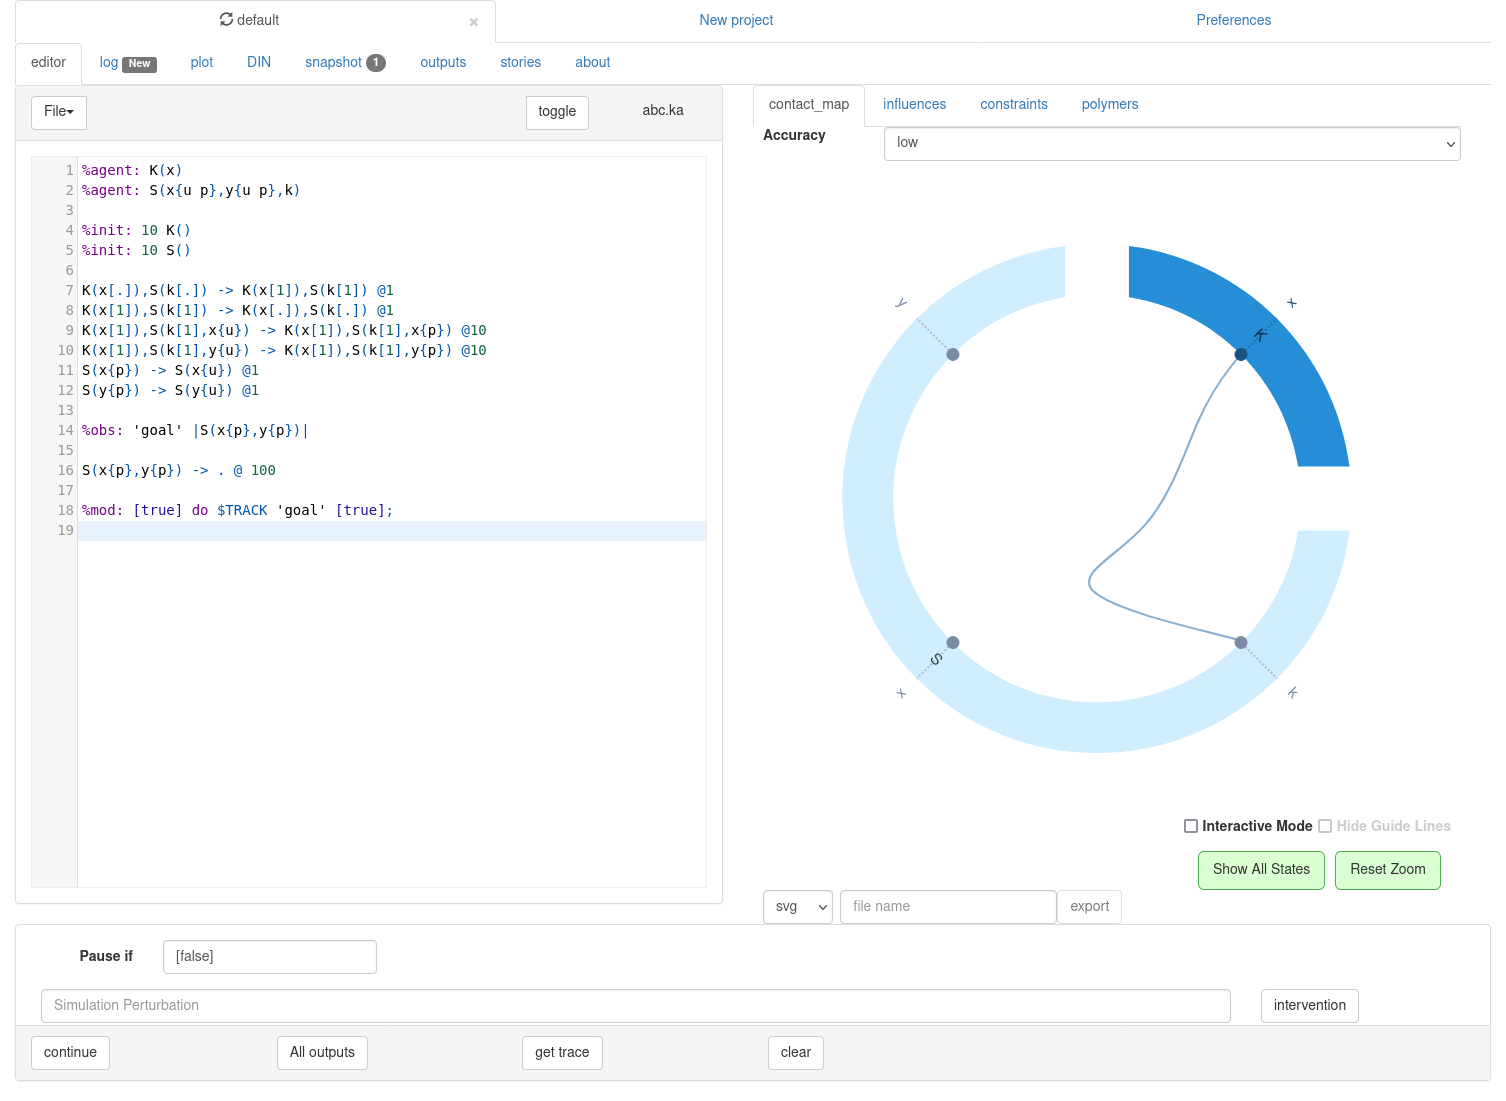Viewport: 1506px width, 1101px height.
Task: Switch to the constraints tab
Action: [x=1014, y=104]
